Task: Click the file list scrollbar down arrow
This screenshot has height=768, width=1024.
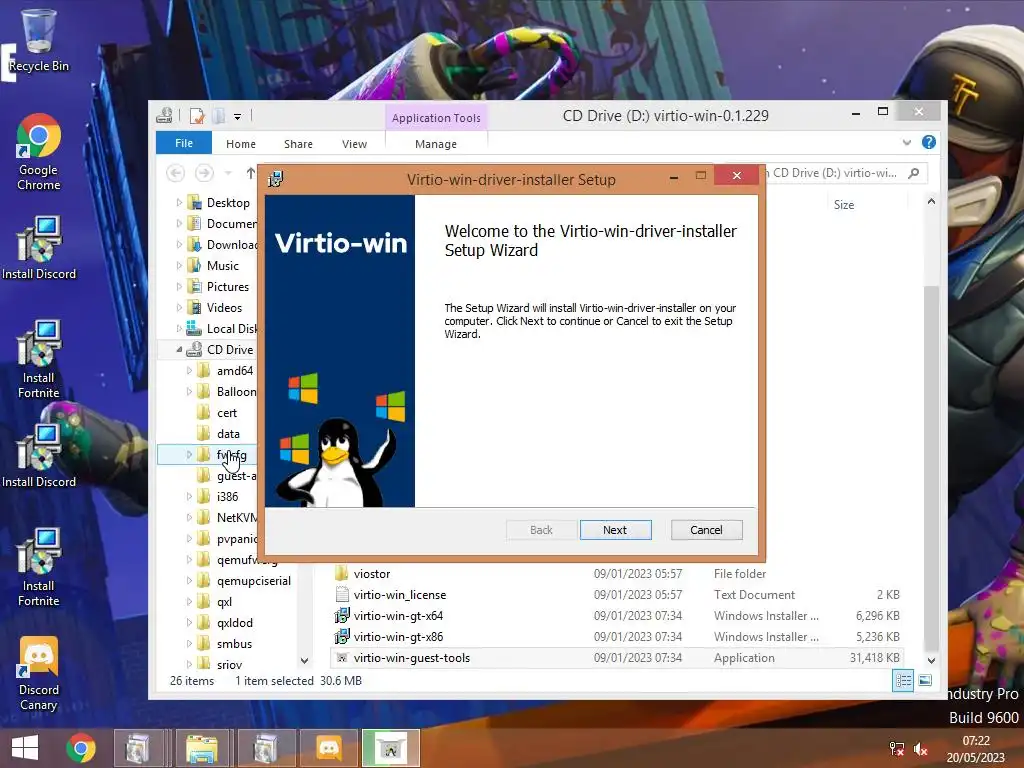Action: (x=931, y=661)
